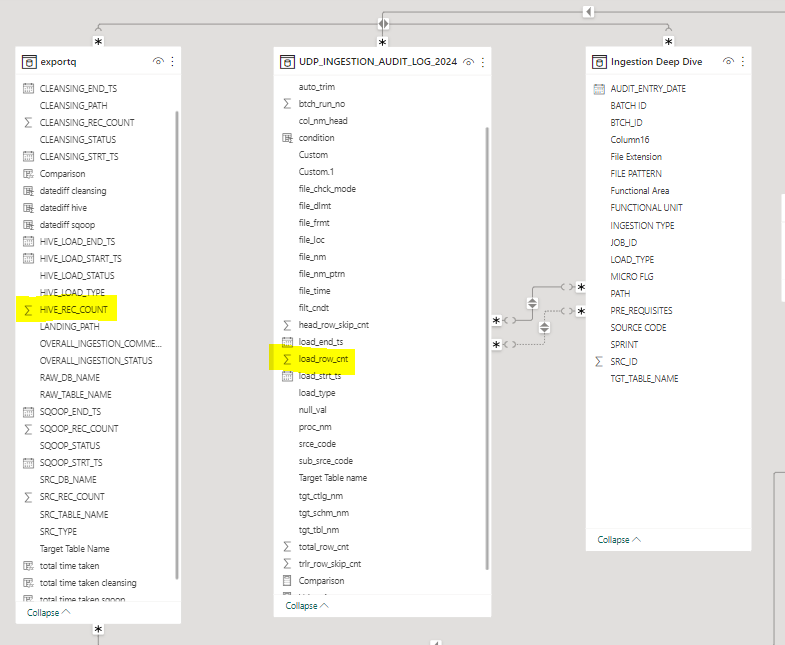This screenshot has width=785, height=645.
Task: Click the Ingestion Deep Dive table icon
Action: [x=599, y=62]
